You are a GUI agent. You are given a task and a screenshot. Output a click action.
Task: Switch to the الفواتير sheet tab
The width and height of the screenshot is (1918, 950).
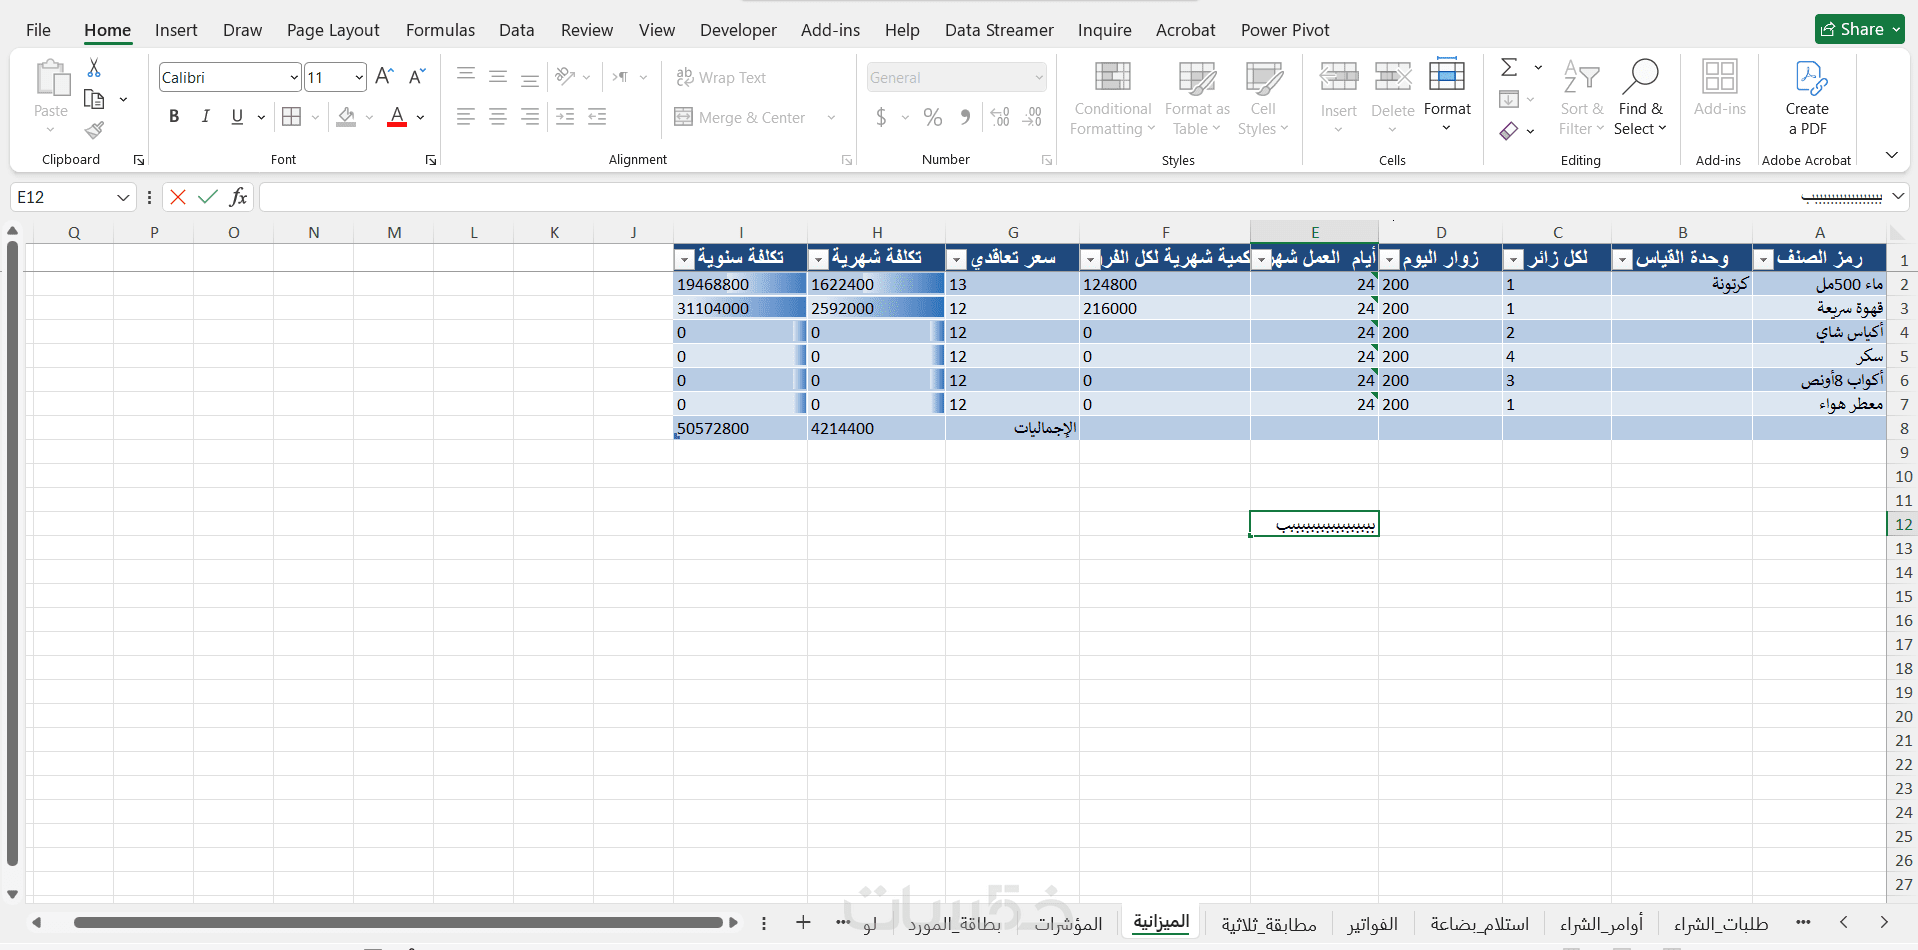click(1372, 924)
